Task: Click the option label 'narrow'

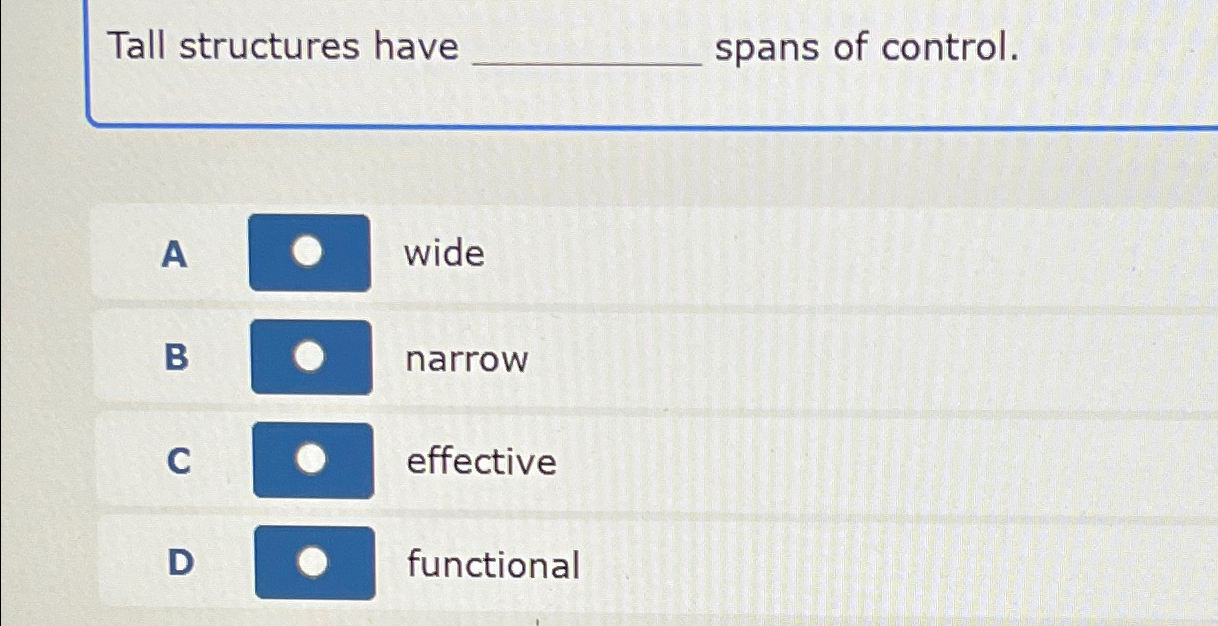Action: [466, 360]
